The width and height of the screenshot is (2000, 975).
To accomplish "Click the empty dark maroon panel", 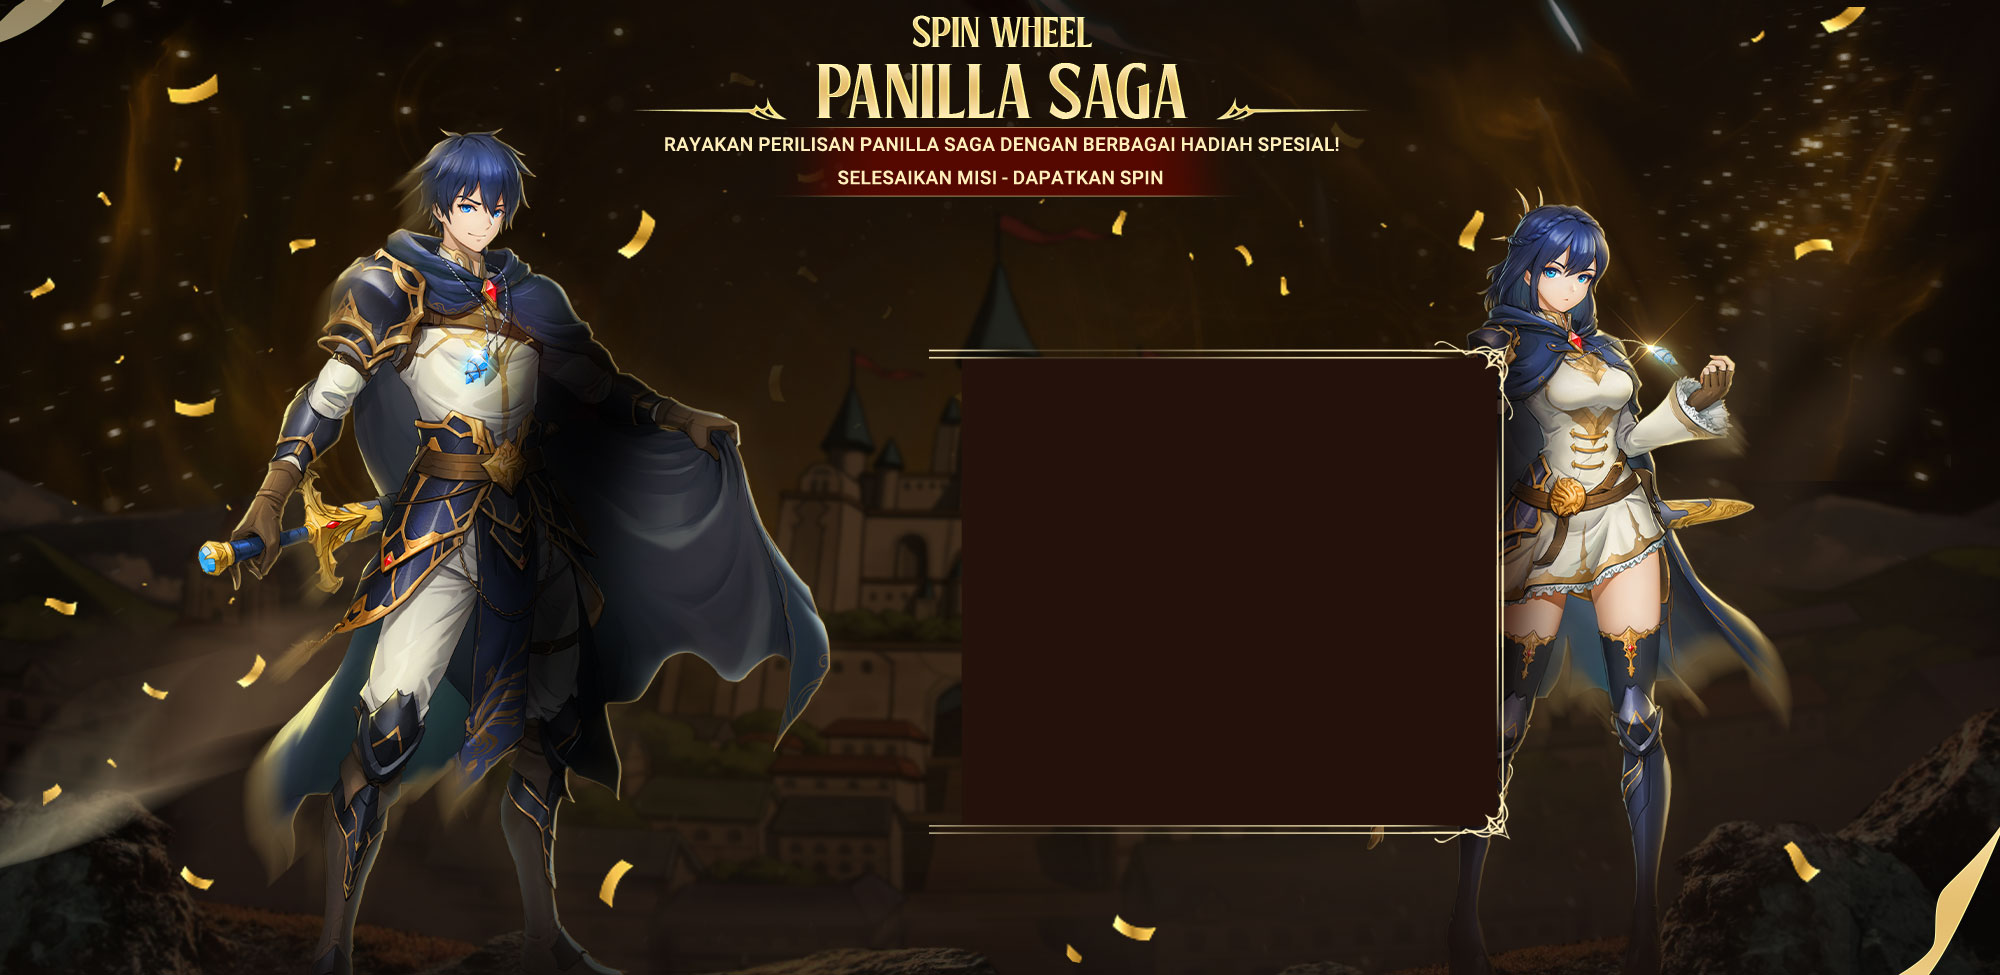I will coord(1229,591).
